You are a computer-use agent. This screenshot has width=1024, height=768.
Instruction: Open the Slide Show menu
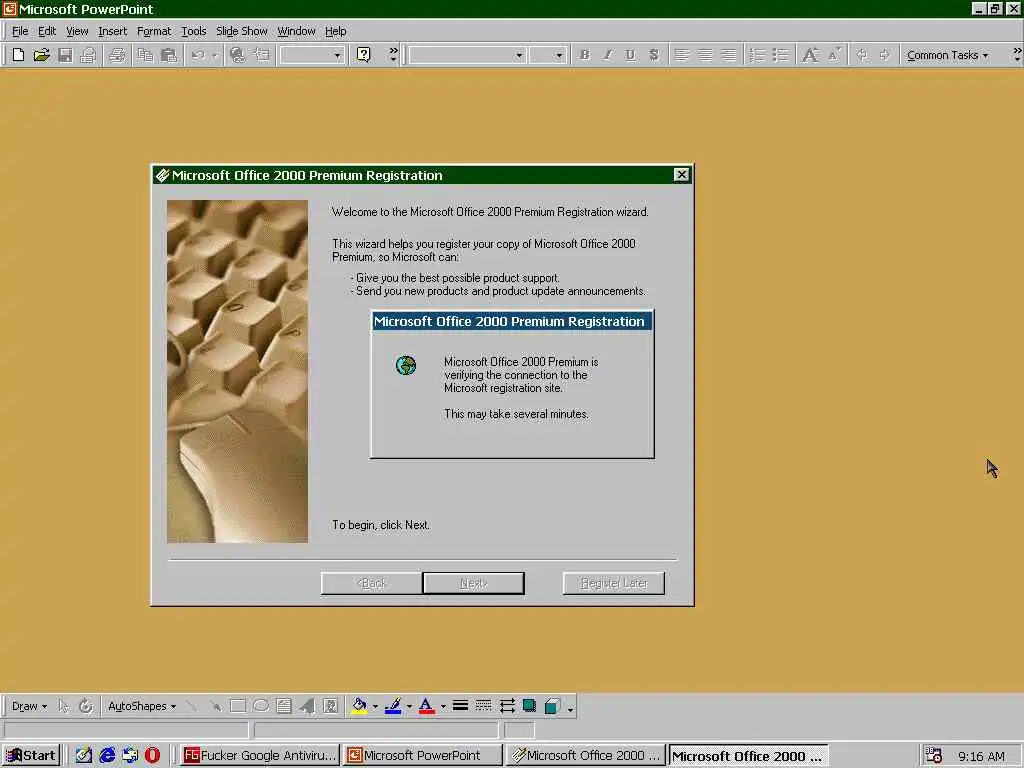tap(242, 31)
